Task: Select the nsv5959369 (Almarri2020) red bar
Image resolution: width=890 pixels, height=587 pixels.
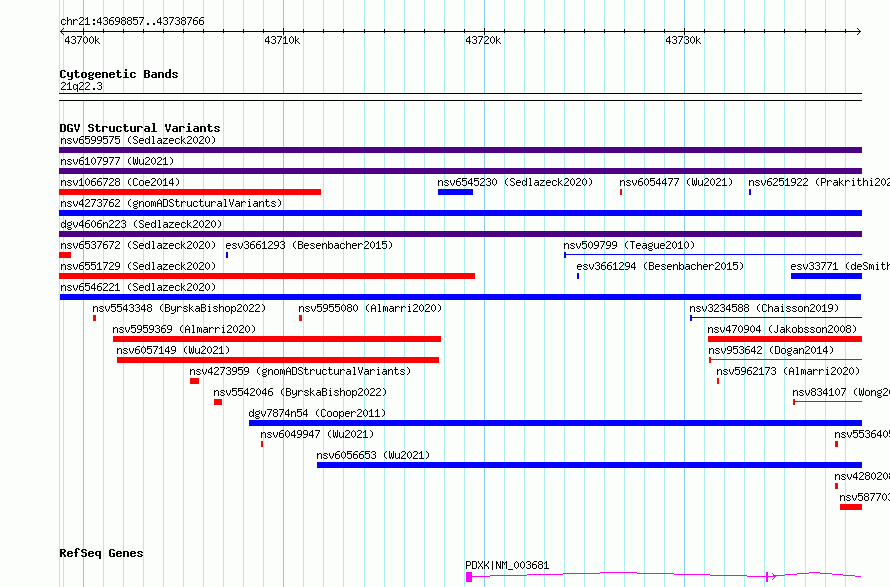Action: tap(277, 339)
